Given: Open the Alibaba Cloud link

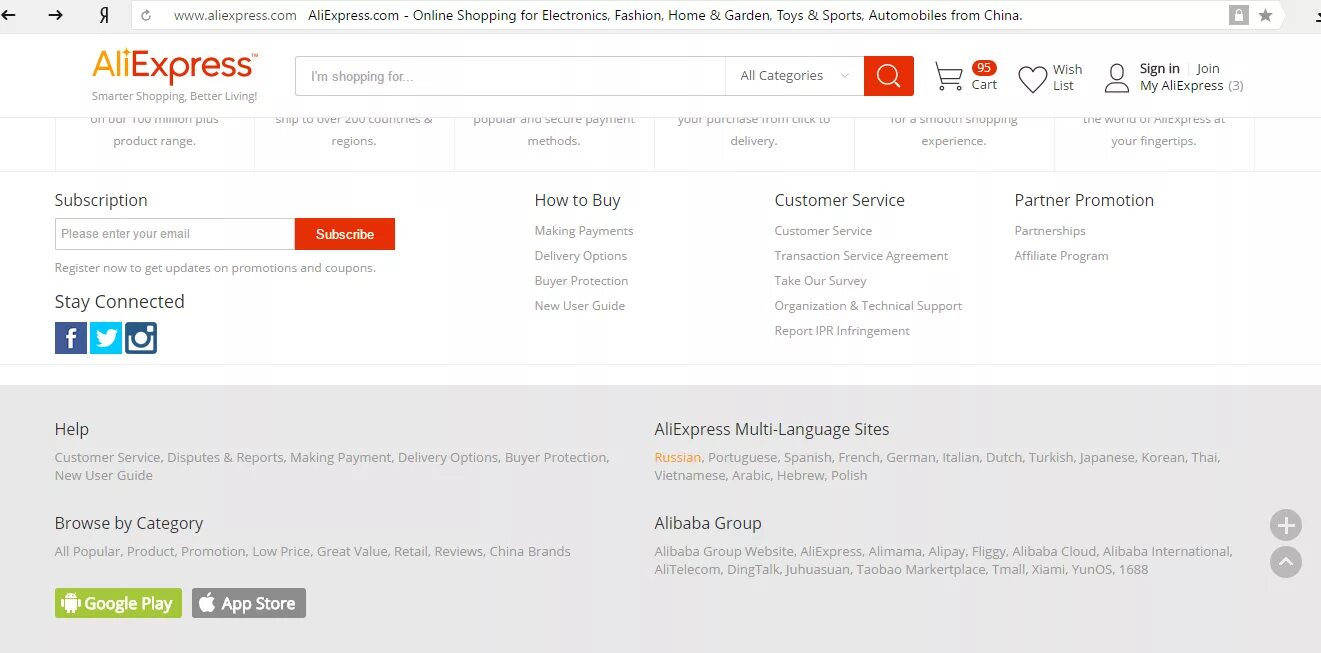Looking at the screenshot, I should click(1054, 551).
